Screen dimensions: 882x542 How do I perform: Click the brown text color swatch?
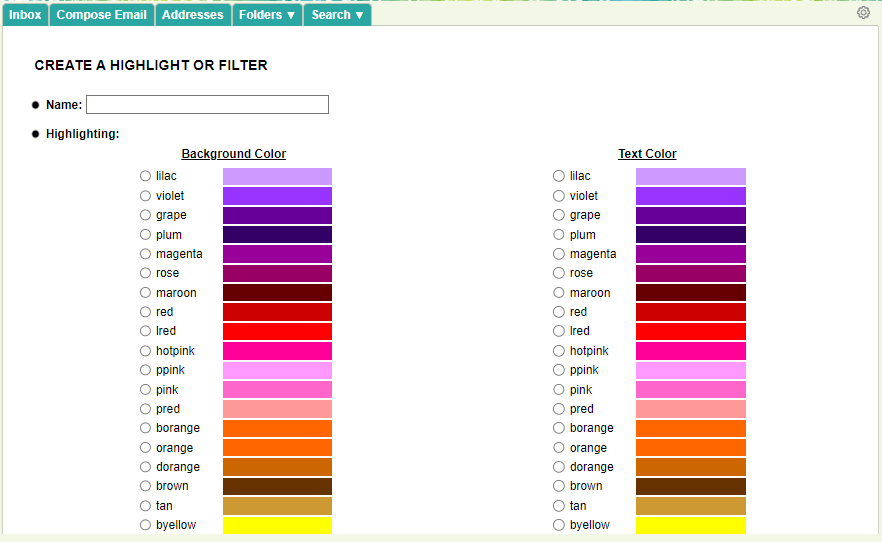click(690, 486)
